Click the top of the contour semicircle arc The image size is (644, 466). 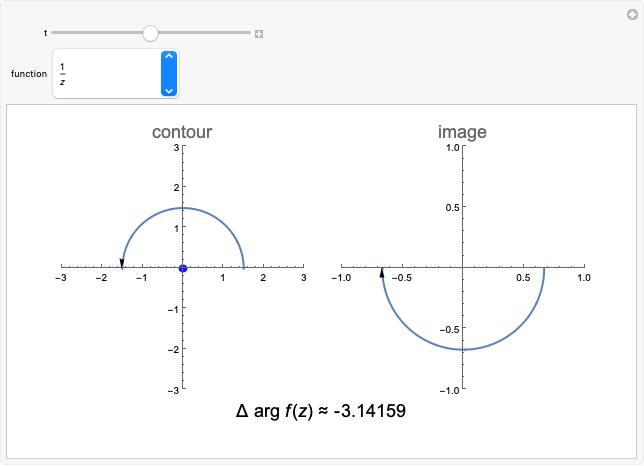point(183,208)
